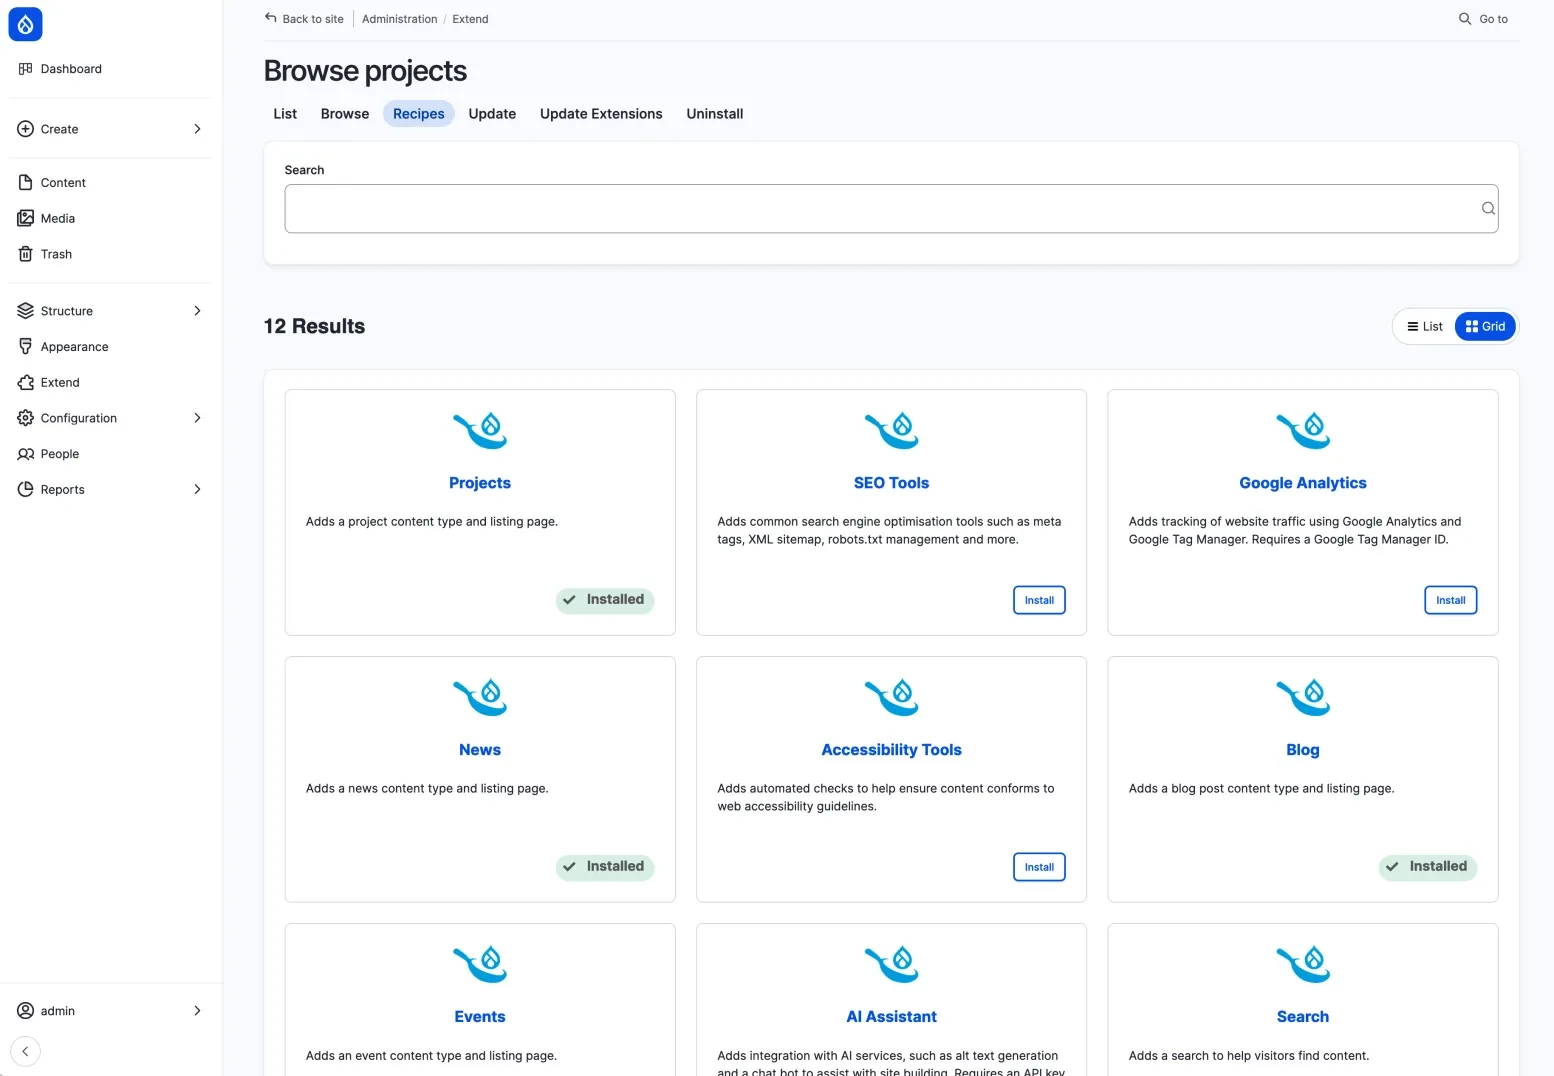Click into the Search input field

pos(891,208)
